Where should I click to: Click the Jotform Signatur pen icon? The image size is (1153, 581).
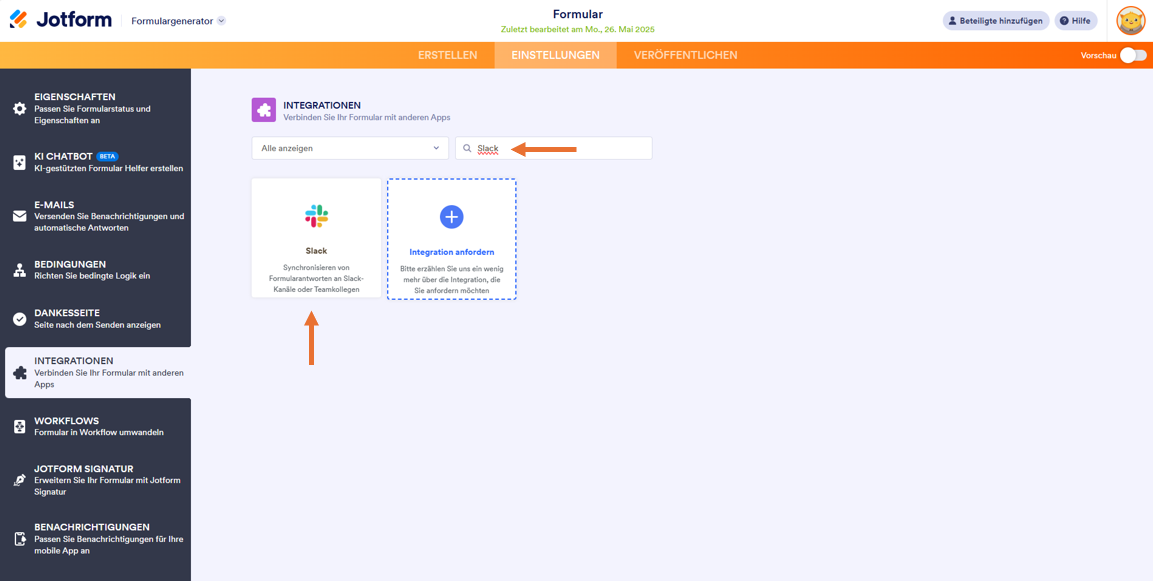(20, 480)
